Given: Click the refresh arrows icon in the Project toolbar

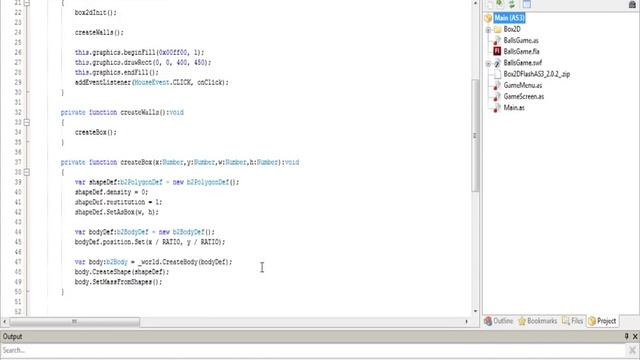Looking at the screenshot, I should click(512, 4).
